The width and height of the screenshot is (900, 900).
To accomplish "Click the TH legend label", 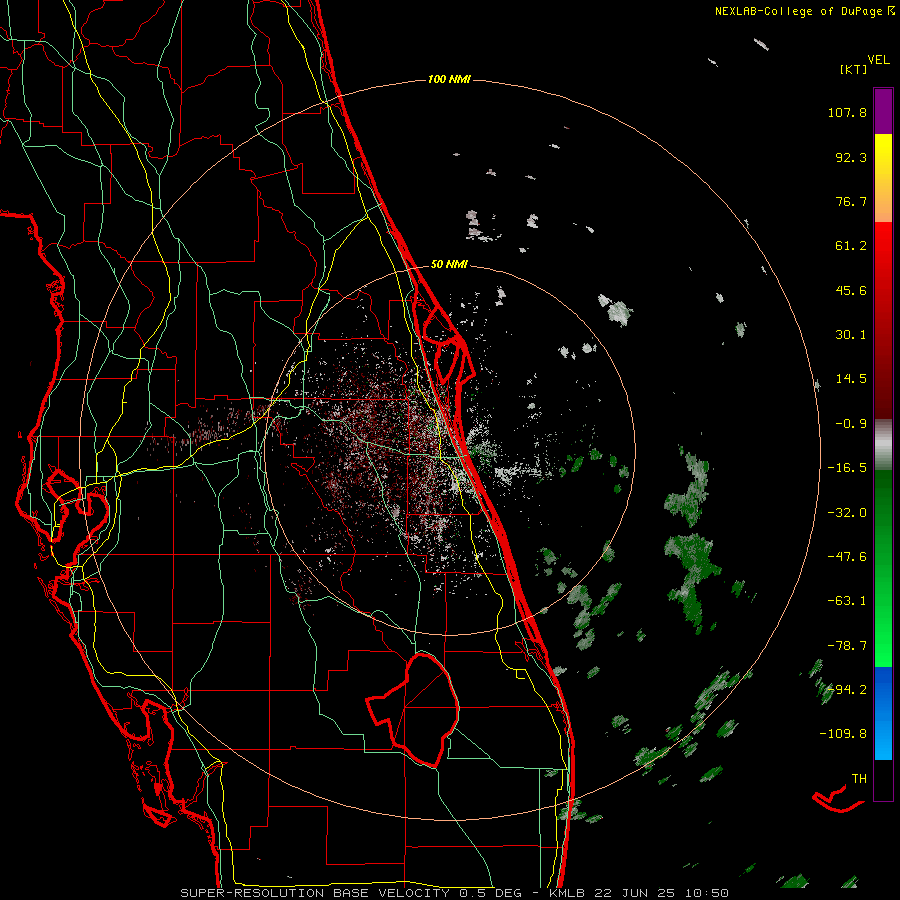I will click(859, 779).
